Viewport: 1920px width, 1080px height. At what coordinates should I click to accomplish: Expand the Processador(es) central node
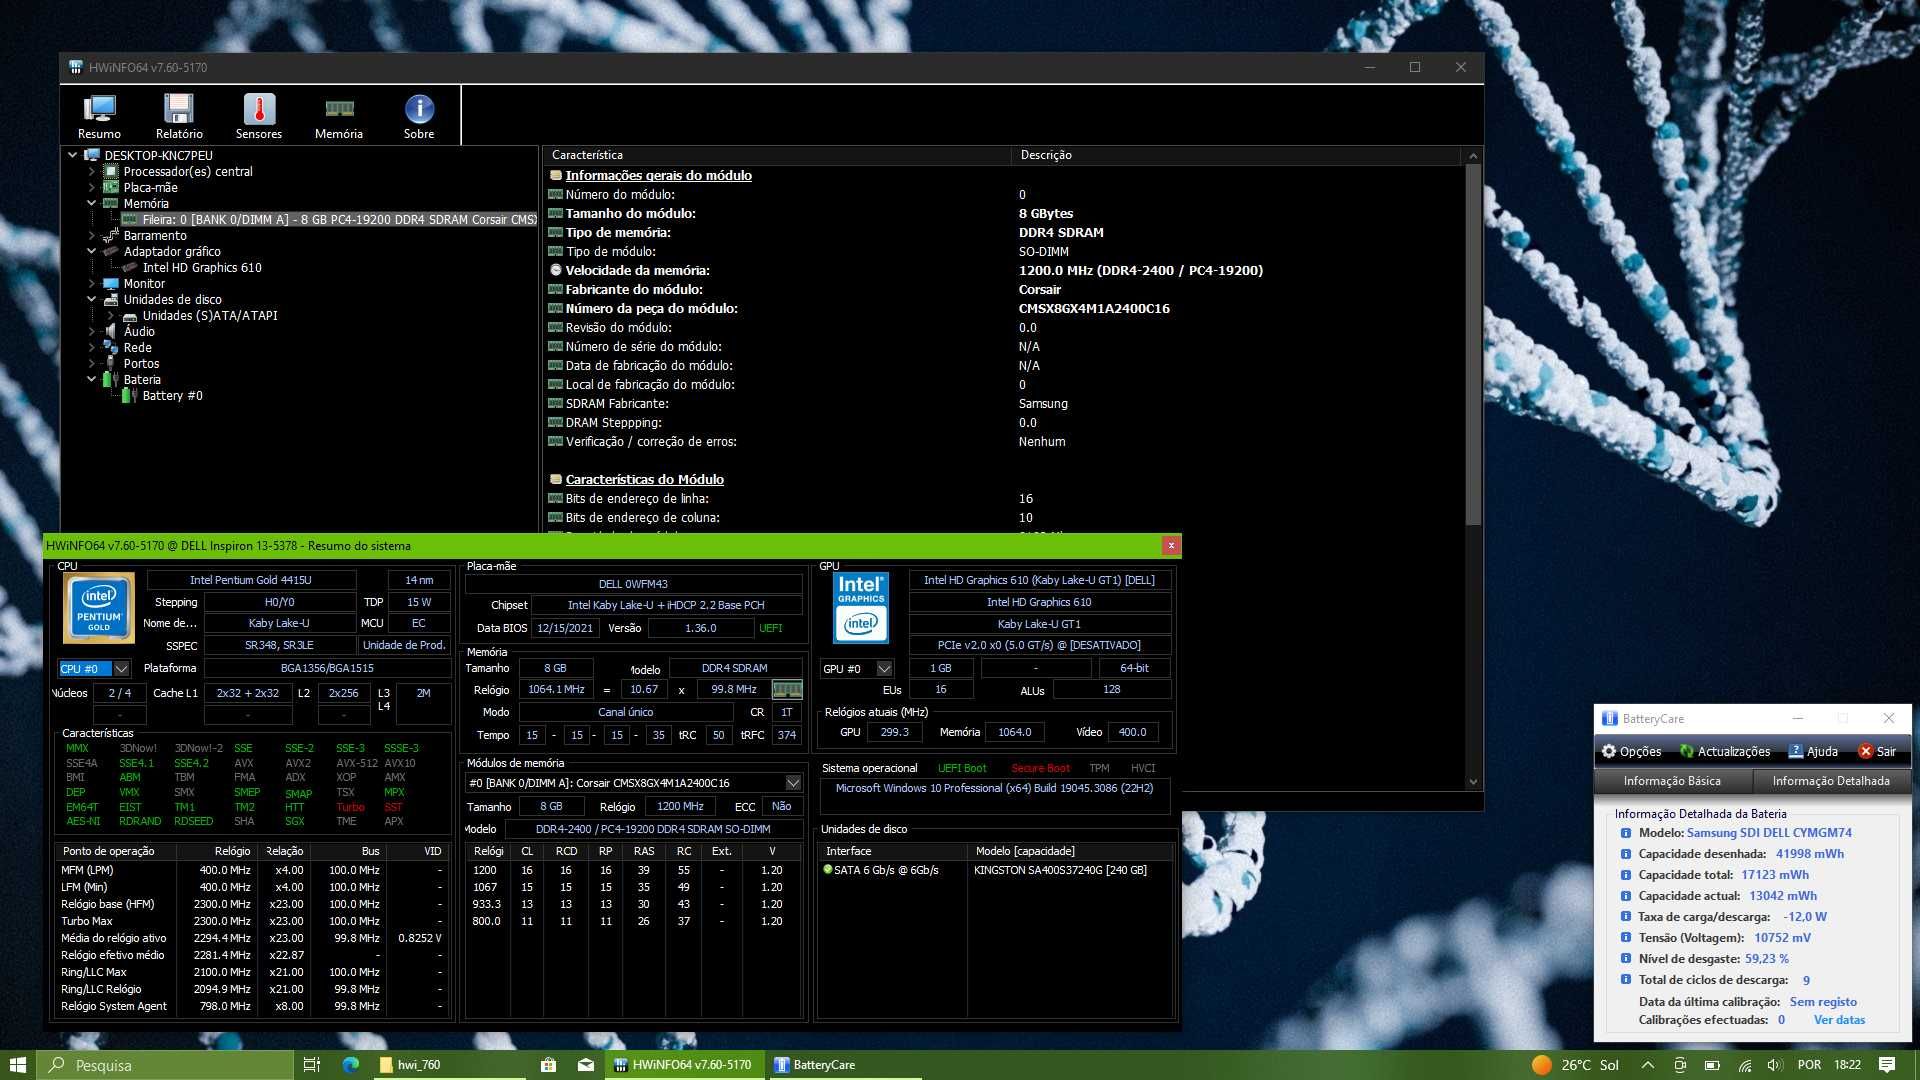click(x=92, y=171)
